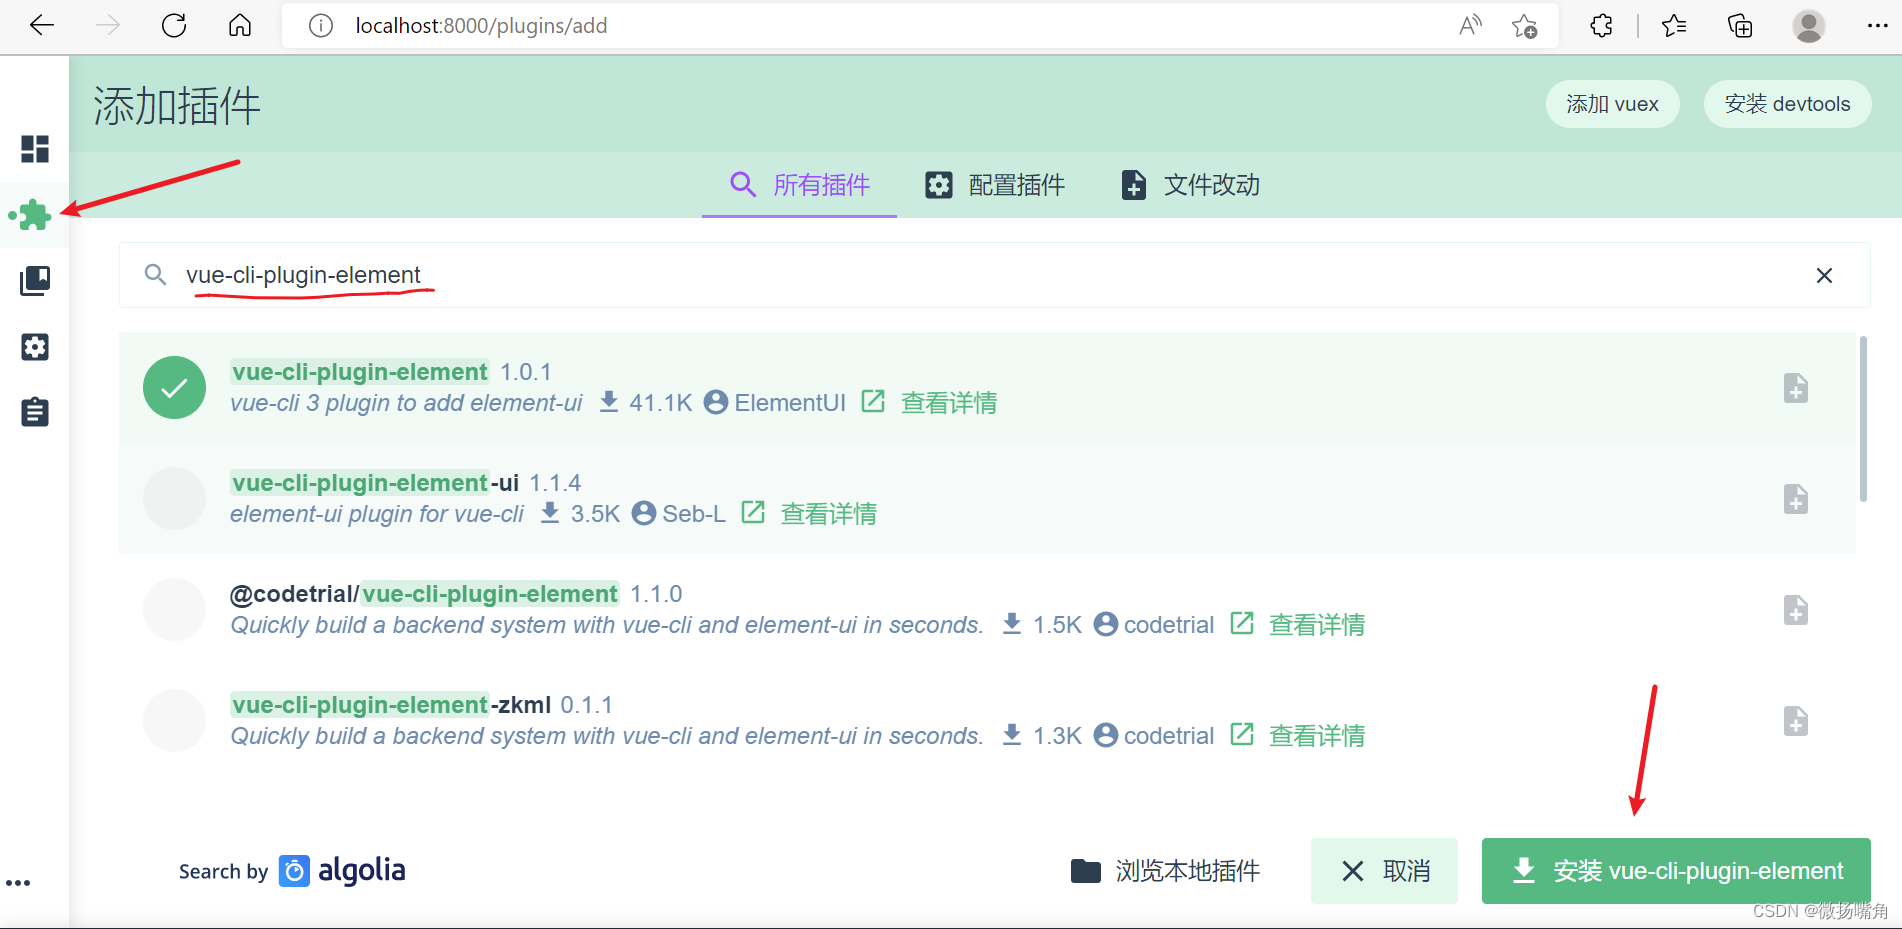Open the ElementUI external link icon
The image size is (1902, 929).
[872, 401]
